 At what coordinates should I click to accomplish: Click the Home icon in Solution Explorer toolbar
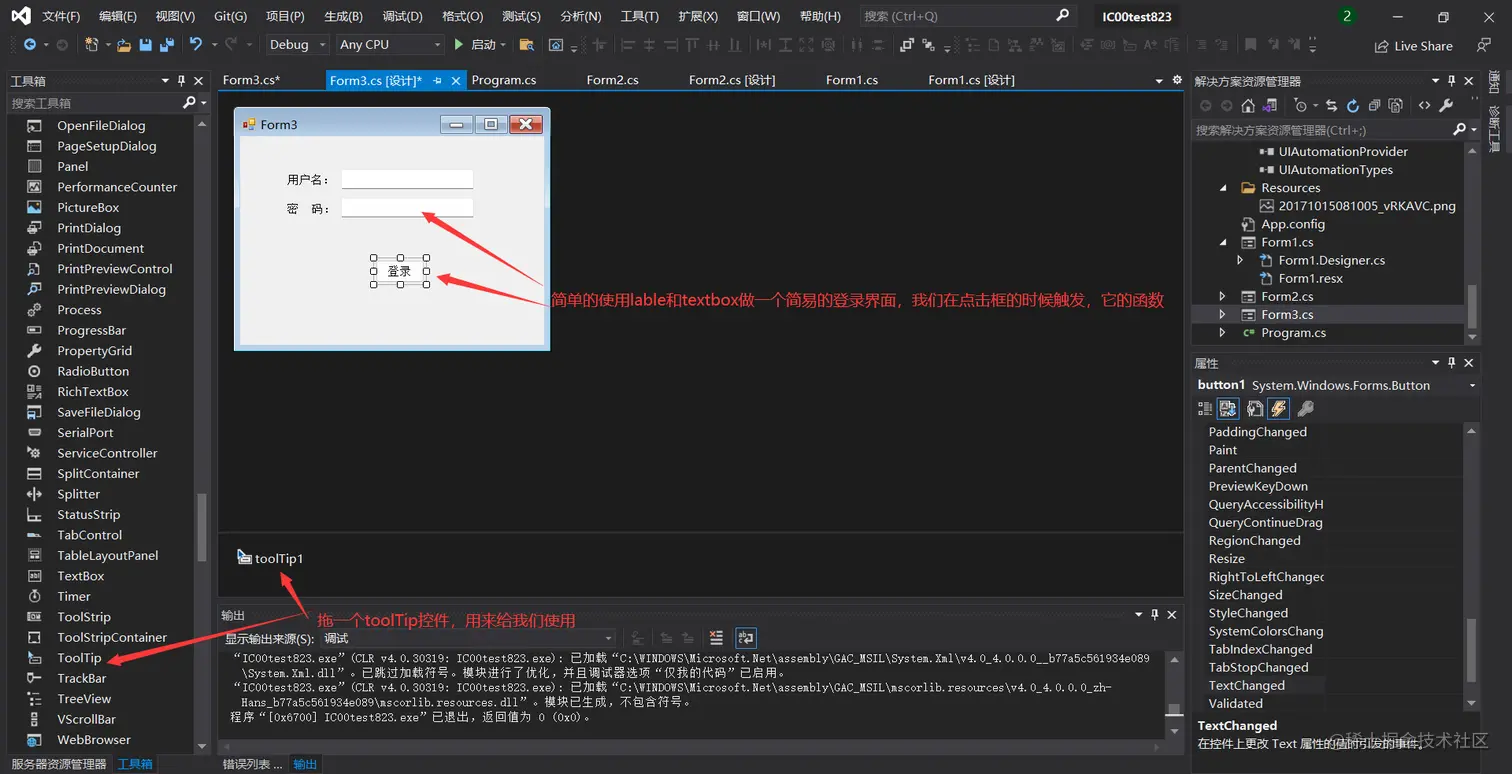click(1248, 105)
